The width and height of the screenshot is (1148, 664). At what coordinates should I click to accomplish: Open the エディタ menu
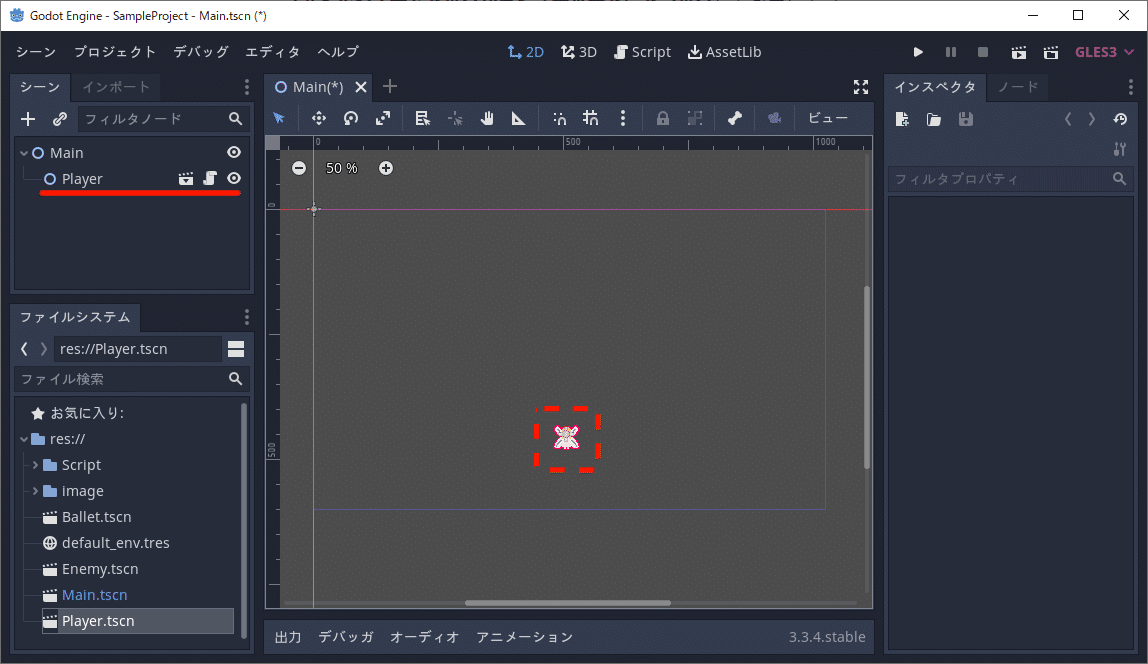coord(272,52)
